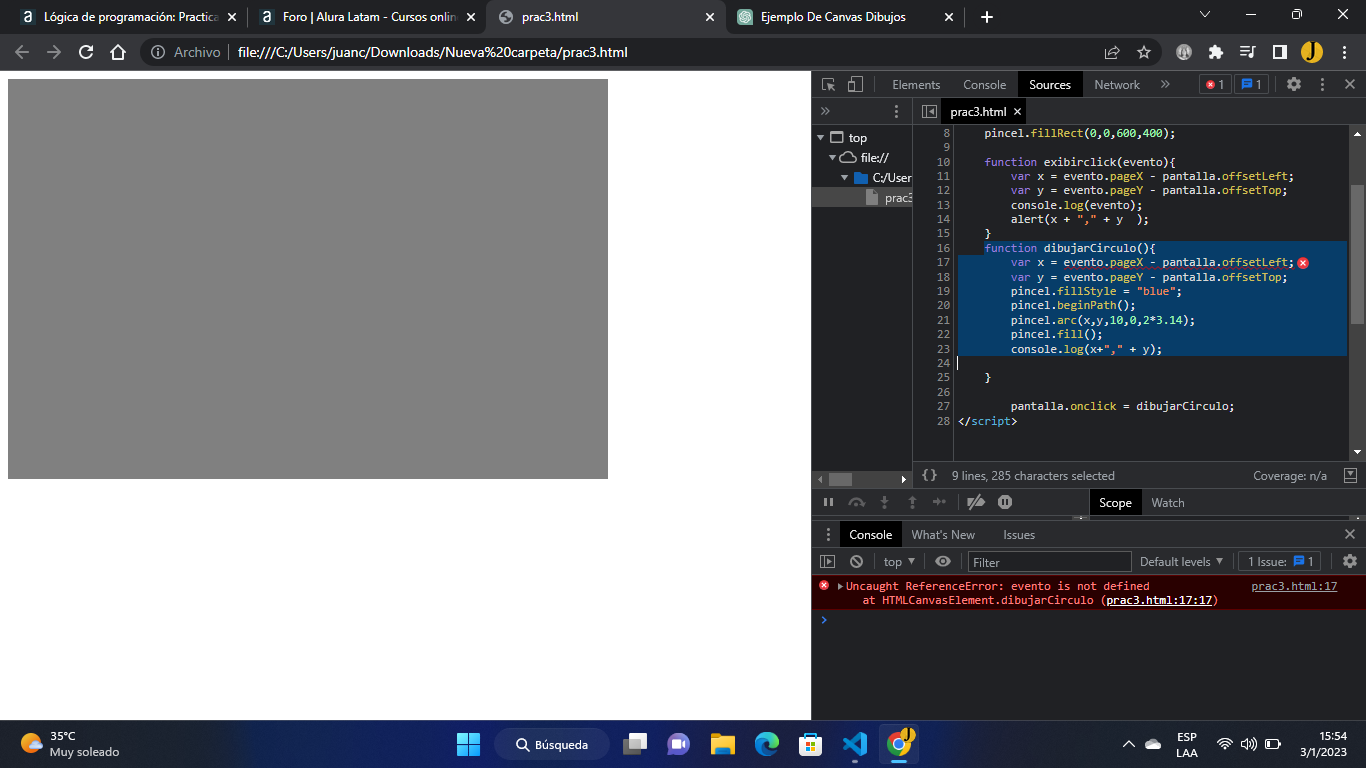Screen dimensions: 1366x768
Task: Close the DevTools panel
Action: pos(1350,85)
